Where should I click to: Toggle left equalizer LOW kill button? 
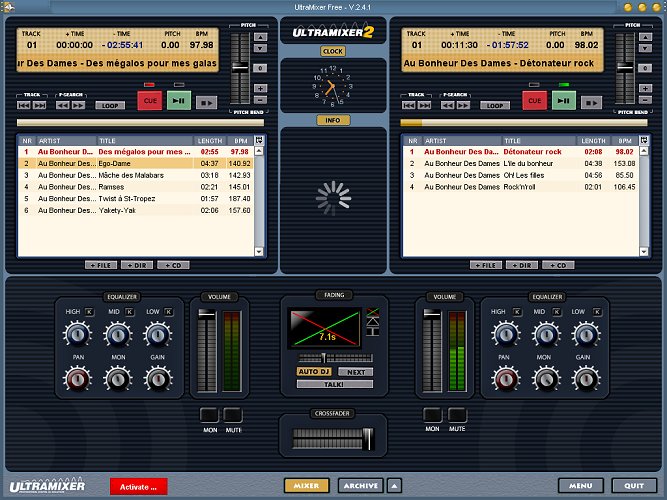[x=168, y=312]
